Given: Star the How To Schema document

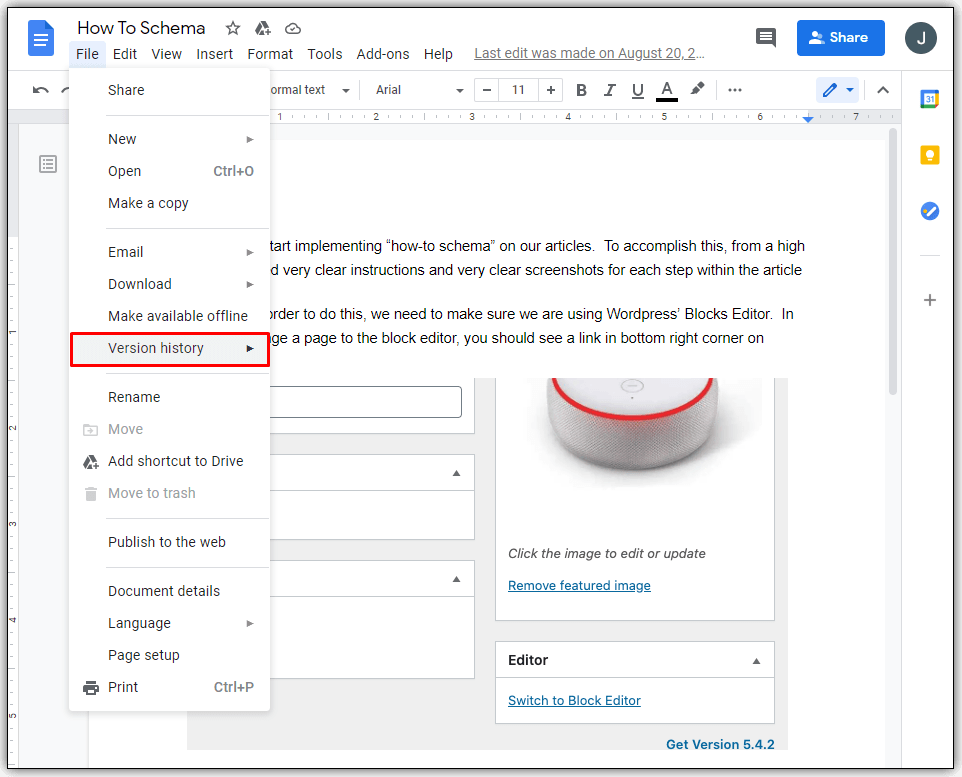Looking at the screenshot, I should [233, 28].
